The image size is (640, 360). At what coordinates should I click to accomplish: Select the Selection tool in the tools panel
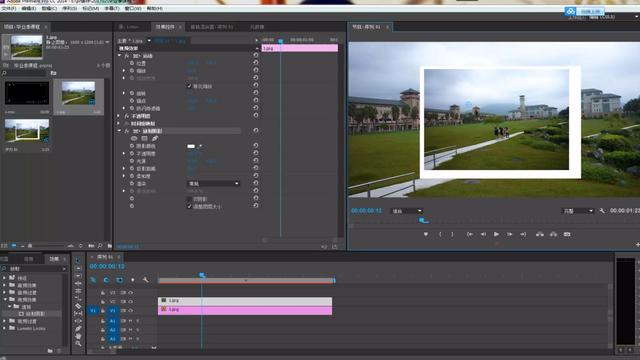click(x=78, y=260)
